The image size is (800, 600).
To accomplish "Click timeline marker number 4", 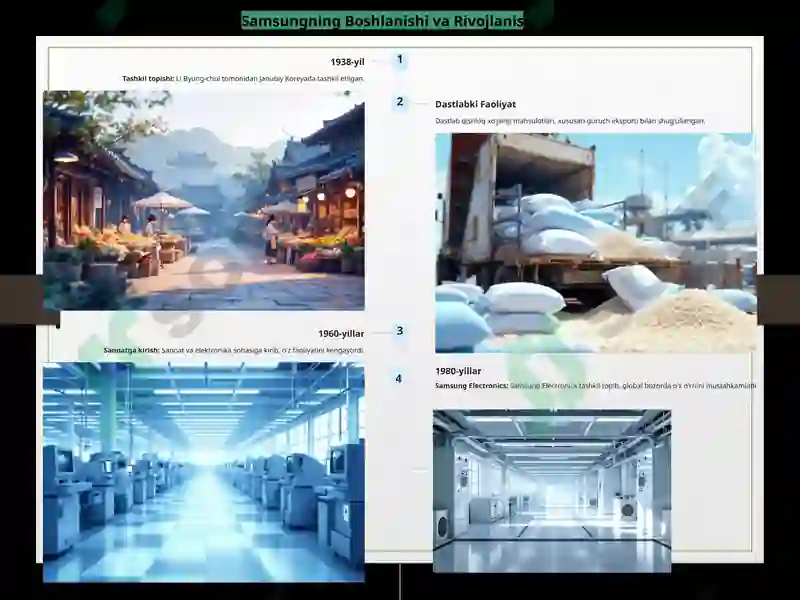I will click(398, 379).
